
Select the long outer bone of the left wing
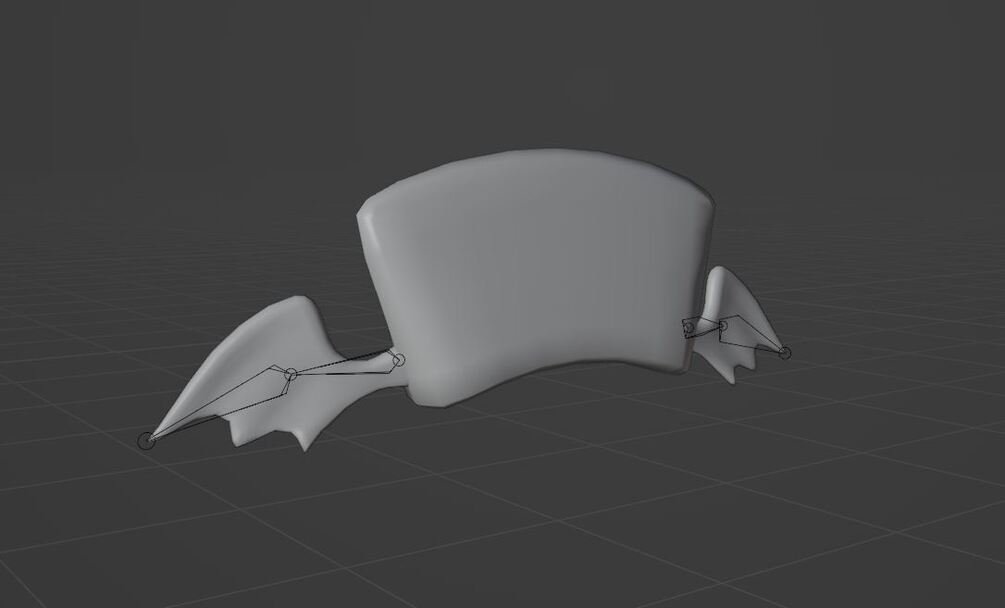(x=221, y=404)
